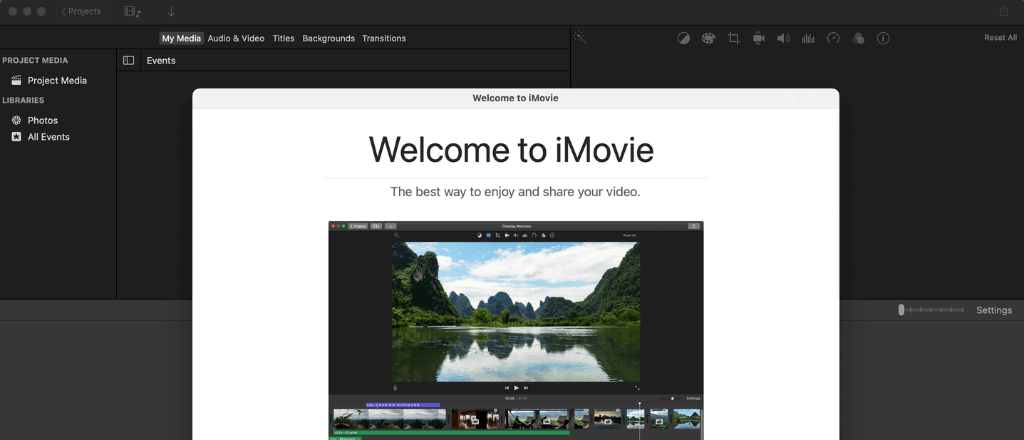The height and width of the screenshot is (440, 1024).
Task: Open the speed adjustment tool
Action: tap(833, 39)
